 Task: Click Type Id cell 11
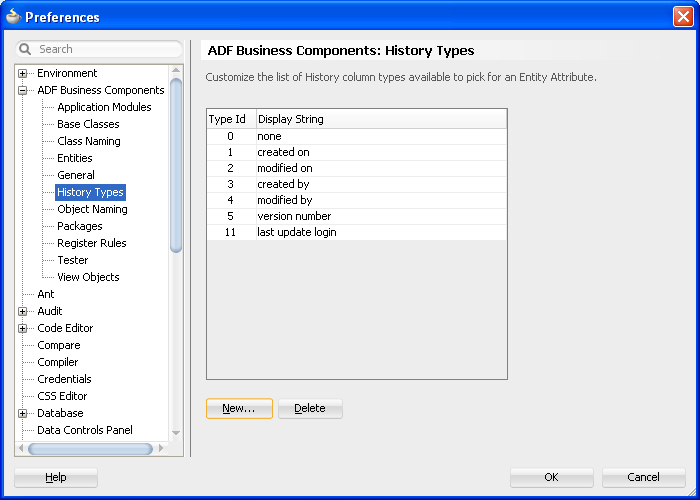click(230, 233)
